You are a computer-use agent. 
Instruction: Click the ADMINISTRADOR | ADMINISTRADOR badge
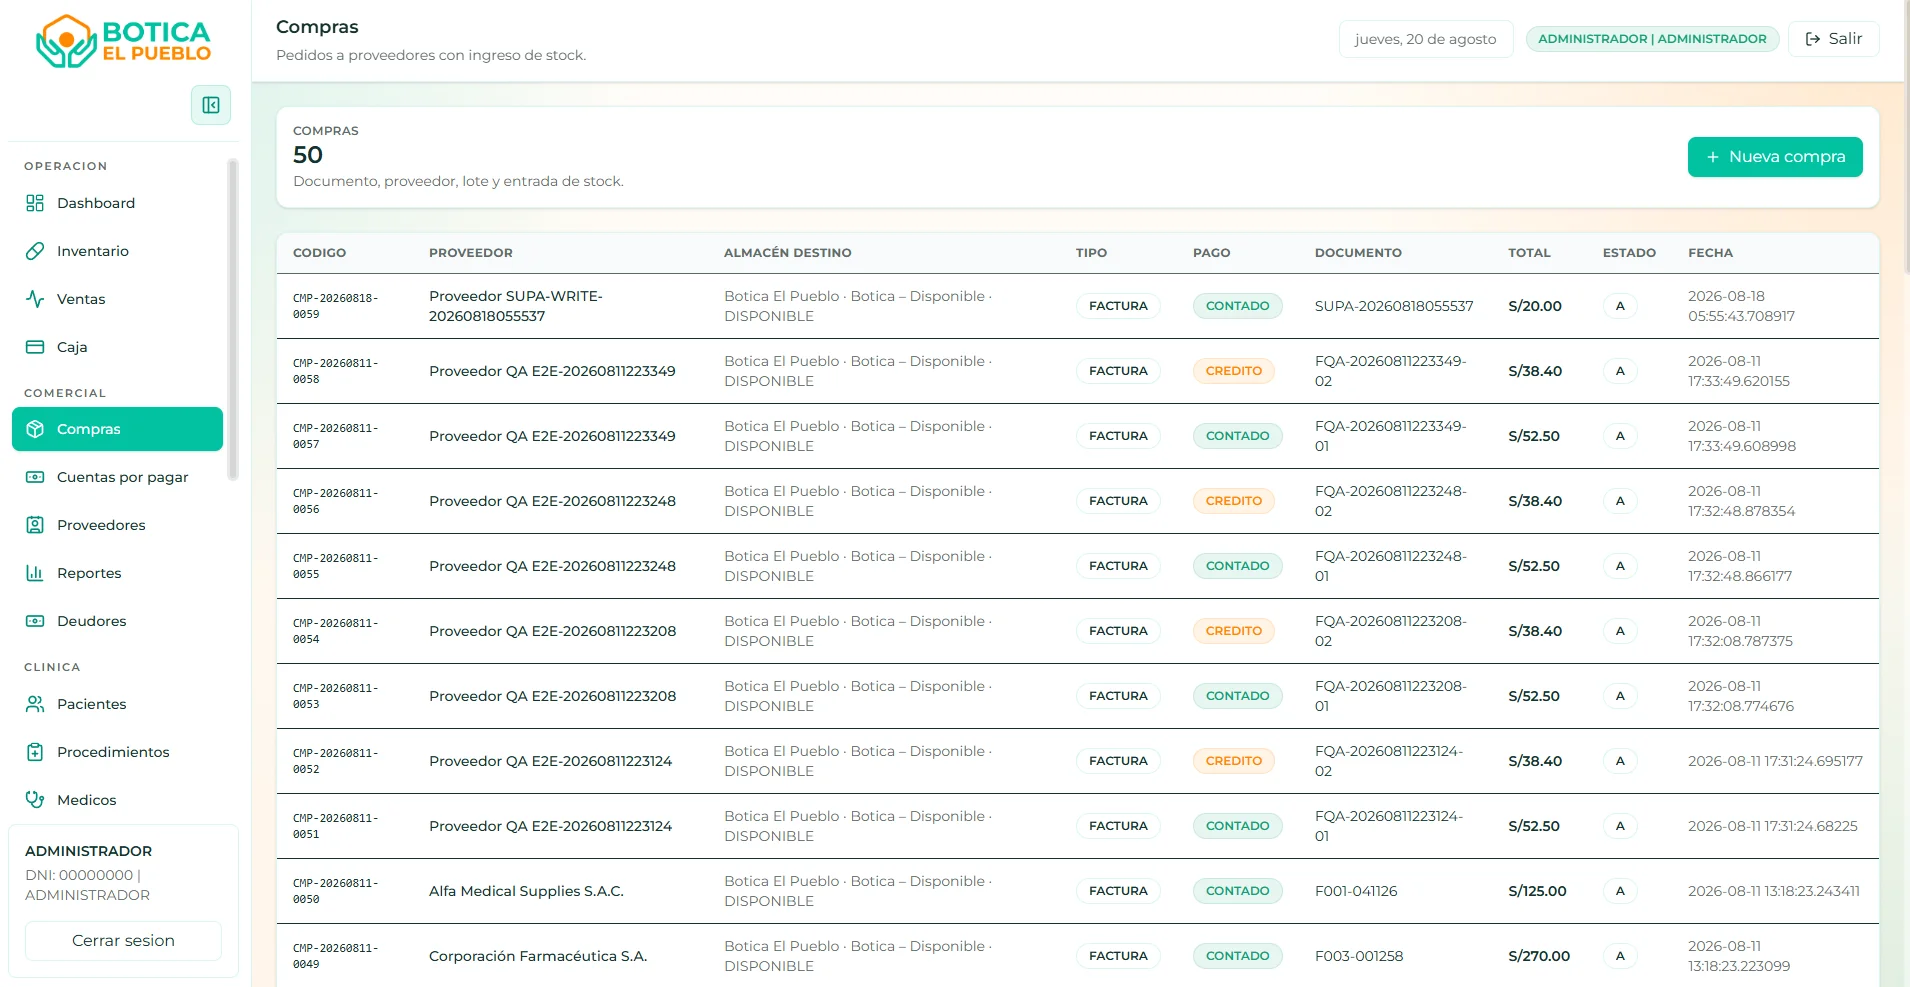click(x=1652, y=39)
